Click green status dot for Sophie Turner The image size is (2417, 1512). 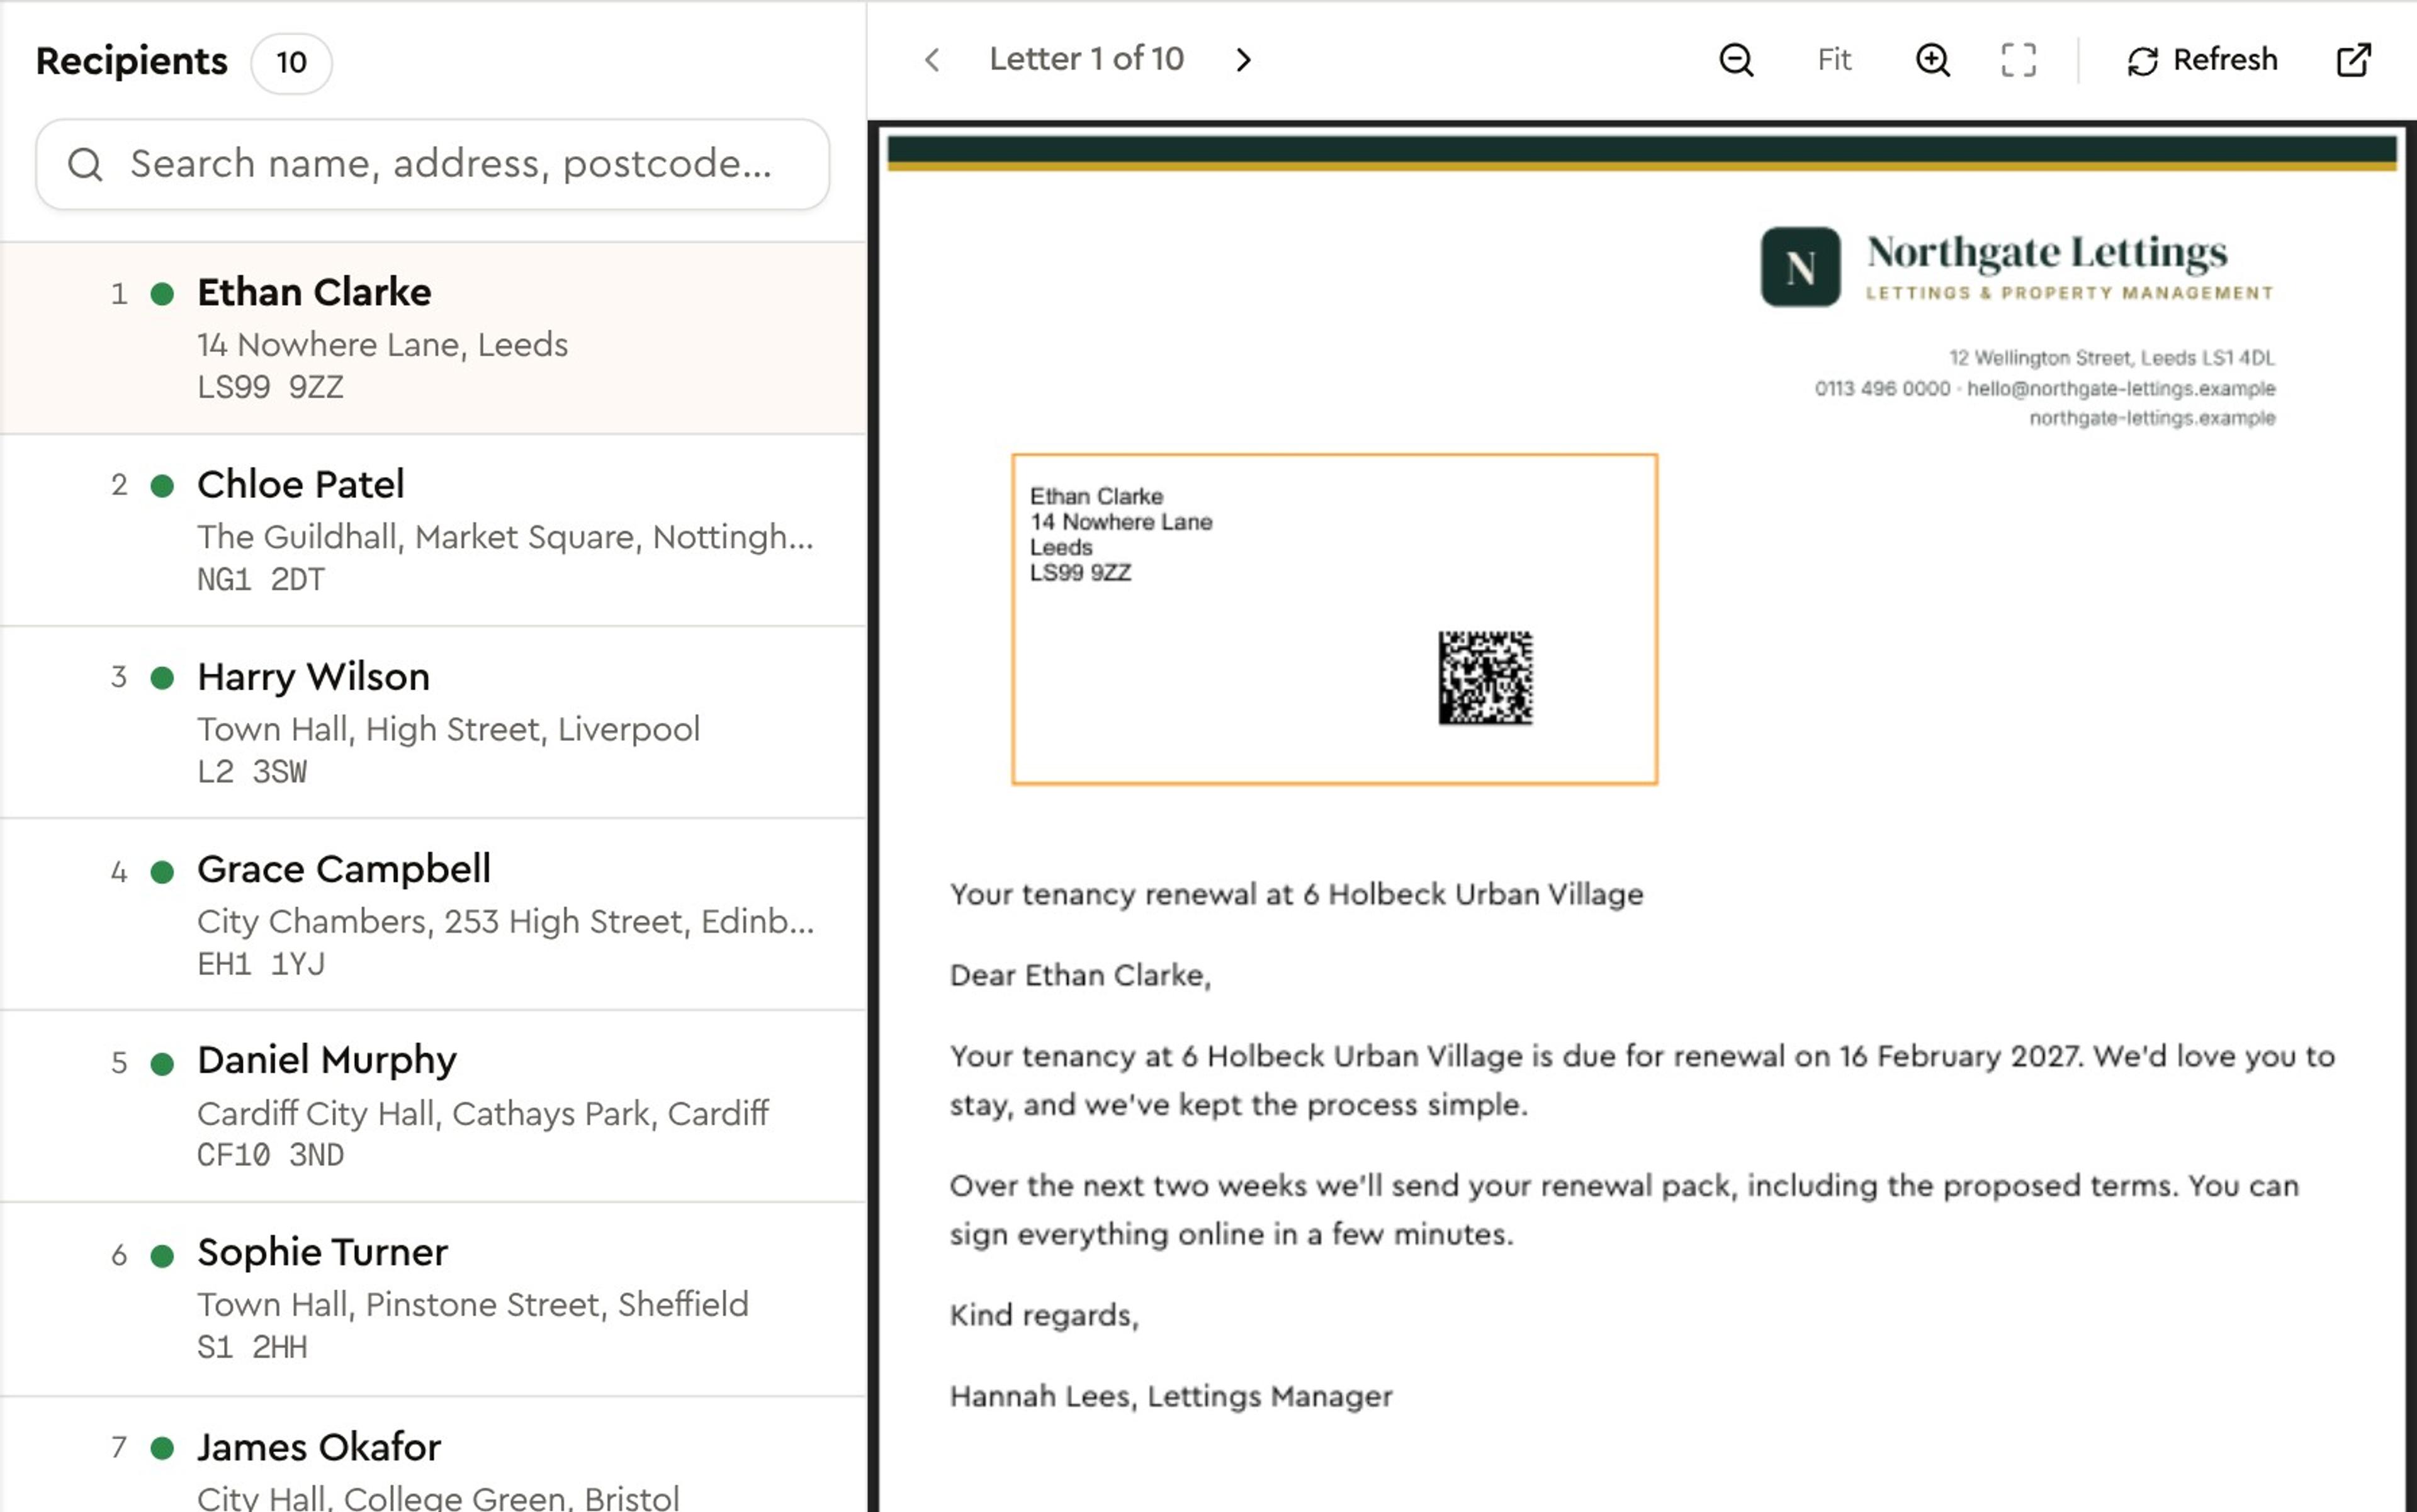(162, 1255)
